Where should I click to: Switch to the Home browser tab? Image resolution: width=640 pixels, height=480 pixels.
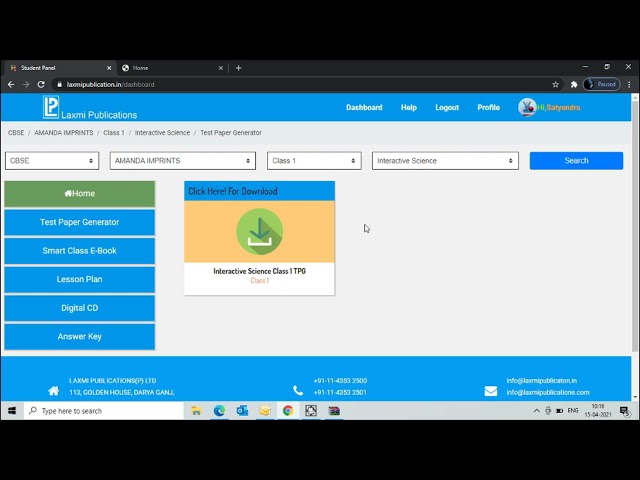coord(171,68)
